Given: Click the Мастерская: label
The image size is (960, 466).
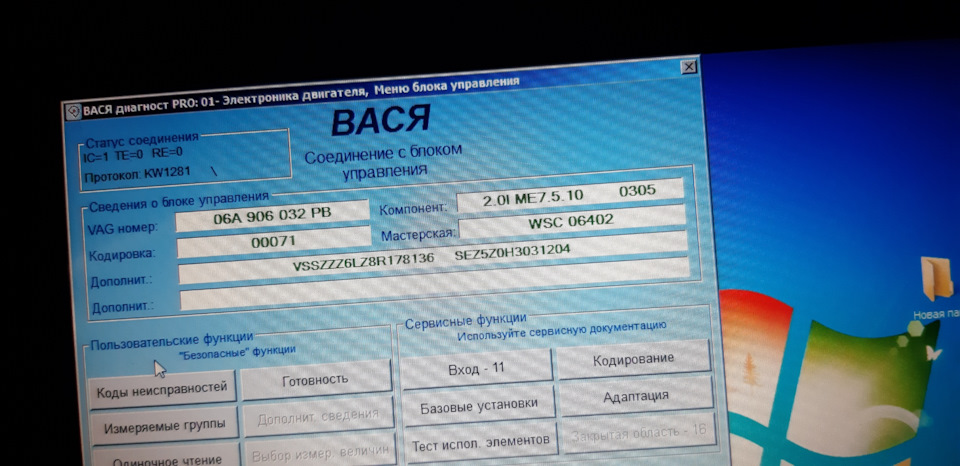Looking at the screenshot, I should 418,234.
